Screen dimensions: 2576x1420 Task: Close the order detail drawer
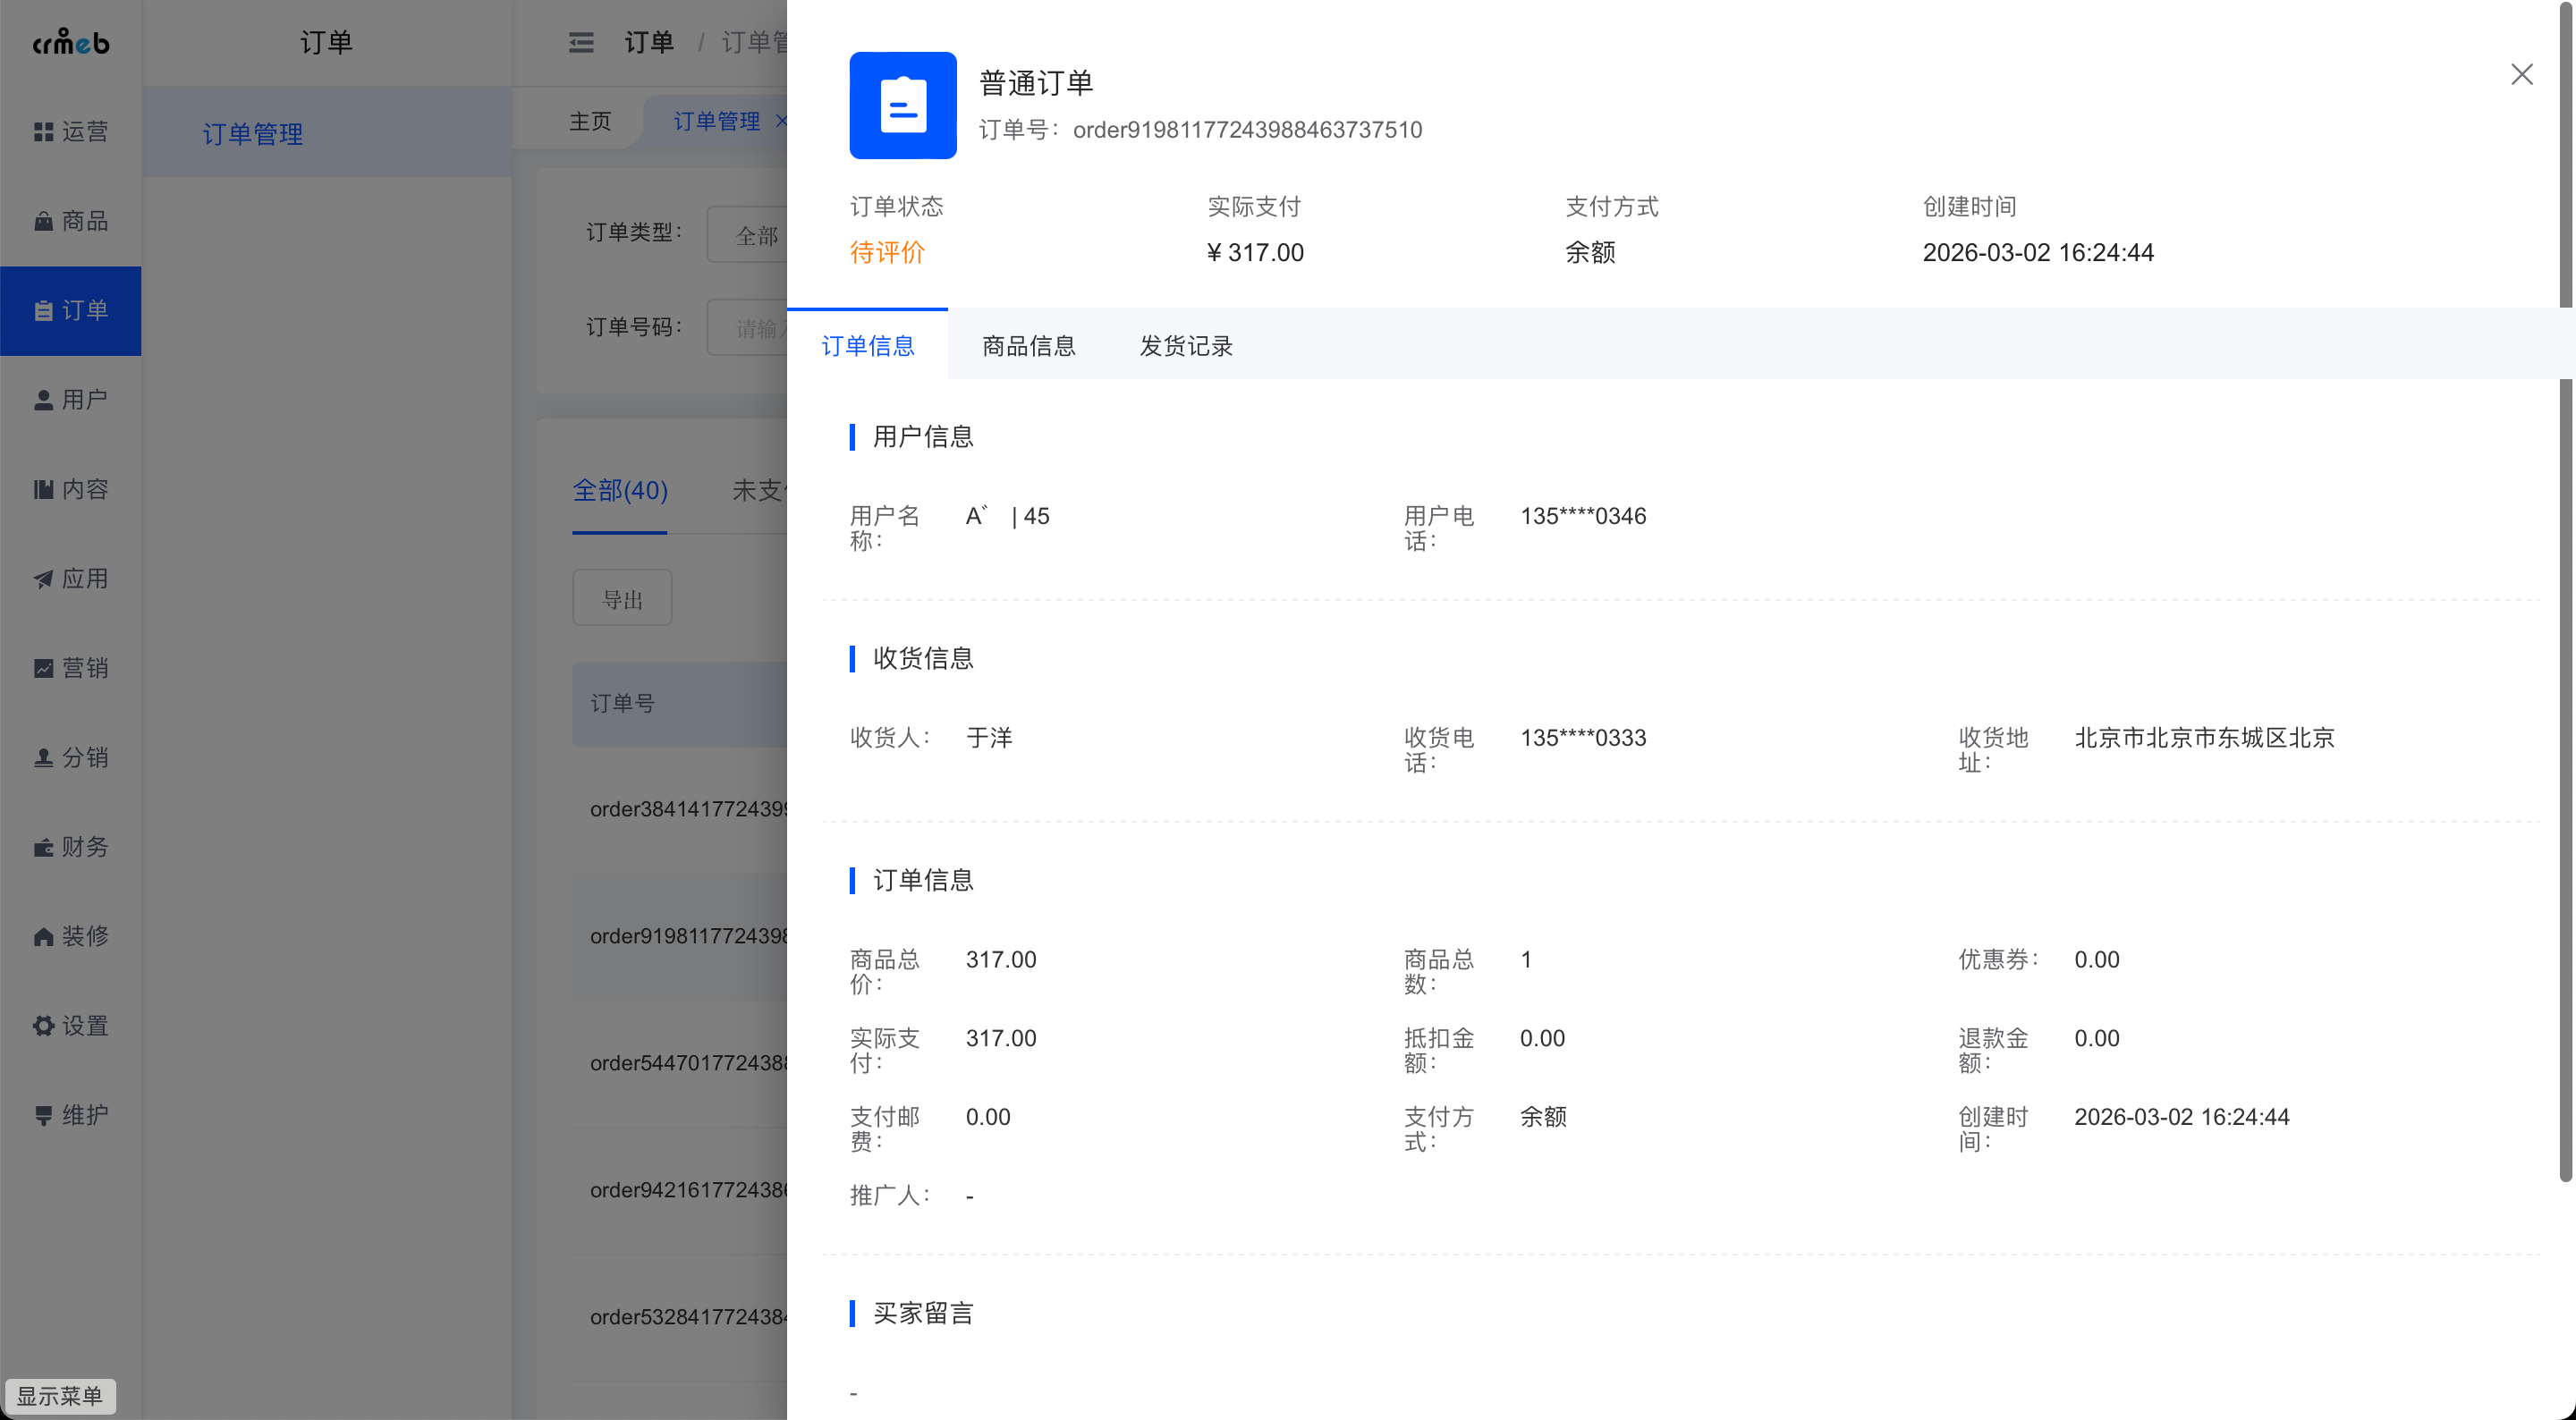click(2521, 75)
